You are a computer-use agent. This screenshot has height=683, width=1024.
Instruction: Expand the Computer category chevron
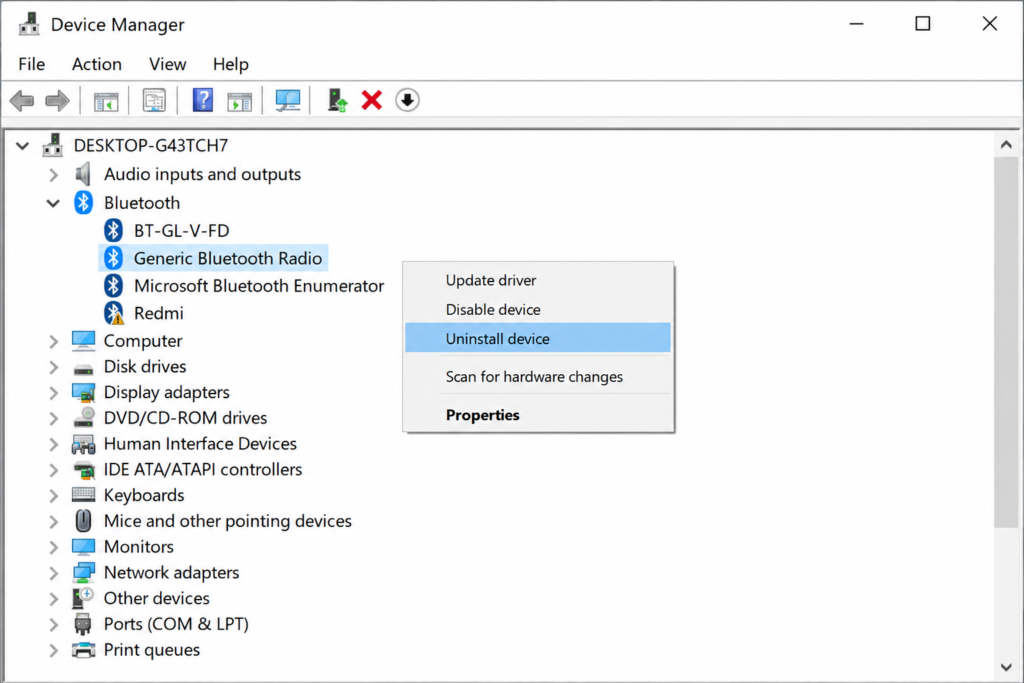(54, 341)
